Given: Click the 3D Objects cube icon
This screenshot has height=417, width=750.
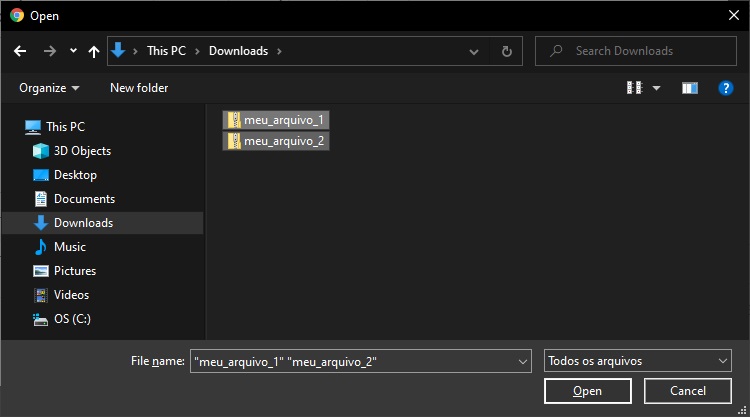Looking at the screenshot, I should click(41, 151).
